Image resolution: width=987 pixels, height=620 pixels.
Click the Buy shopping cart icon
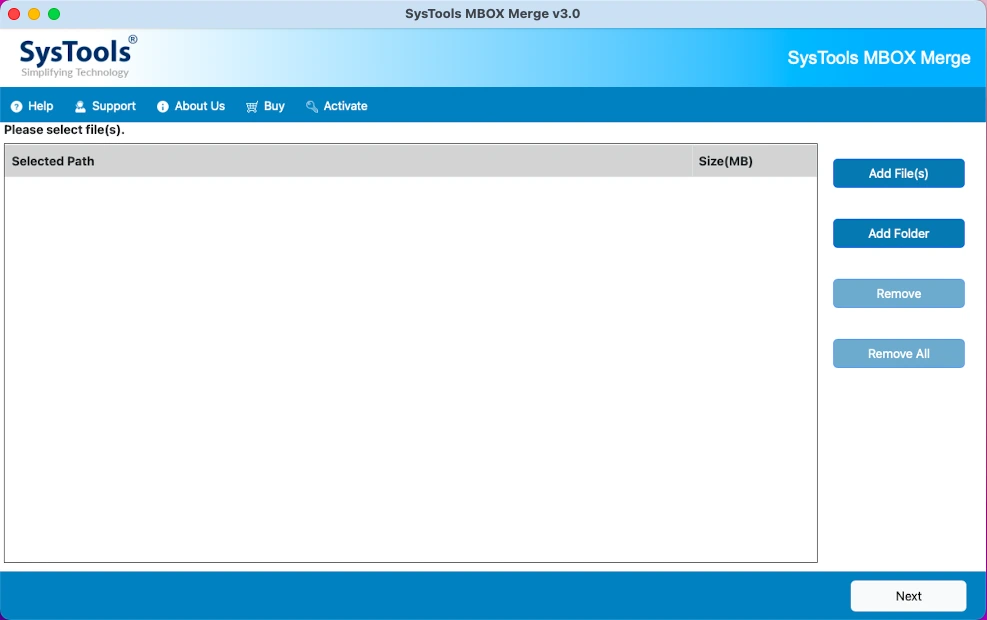click(252, 106)
